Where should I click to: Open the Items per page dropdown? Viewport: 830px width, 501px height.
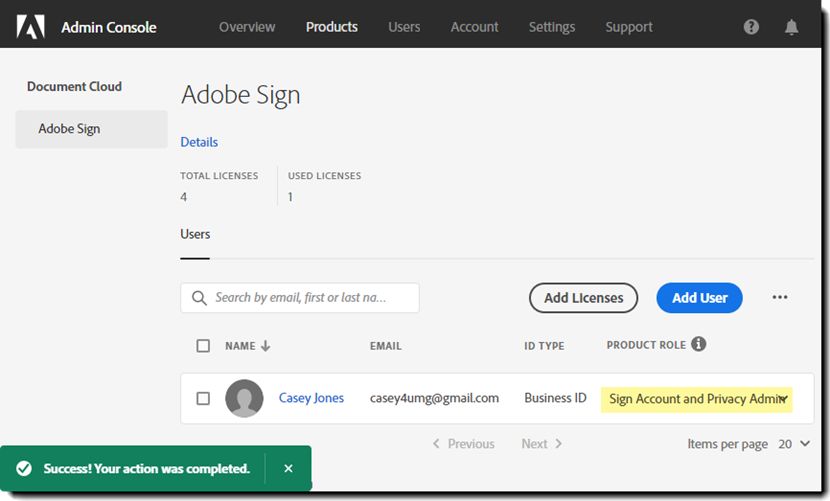tap(794, 444)
